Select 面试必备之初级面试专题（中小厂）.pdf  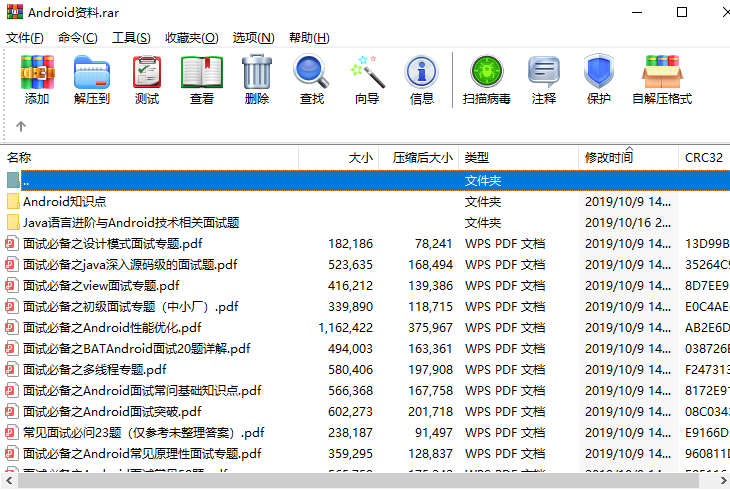coord(131,307)
